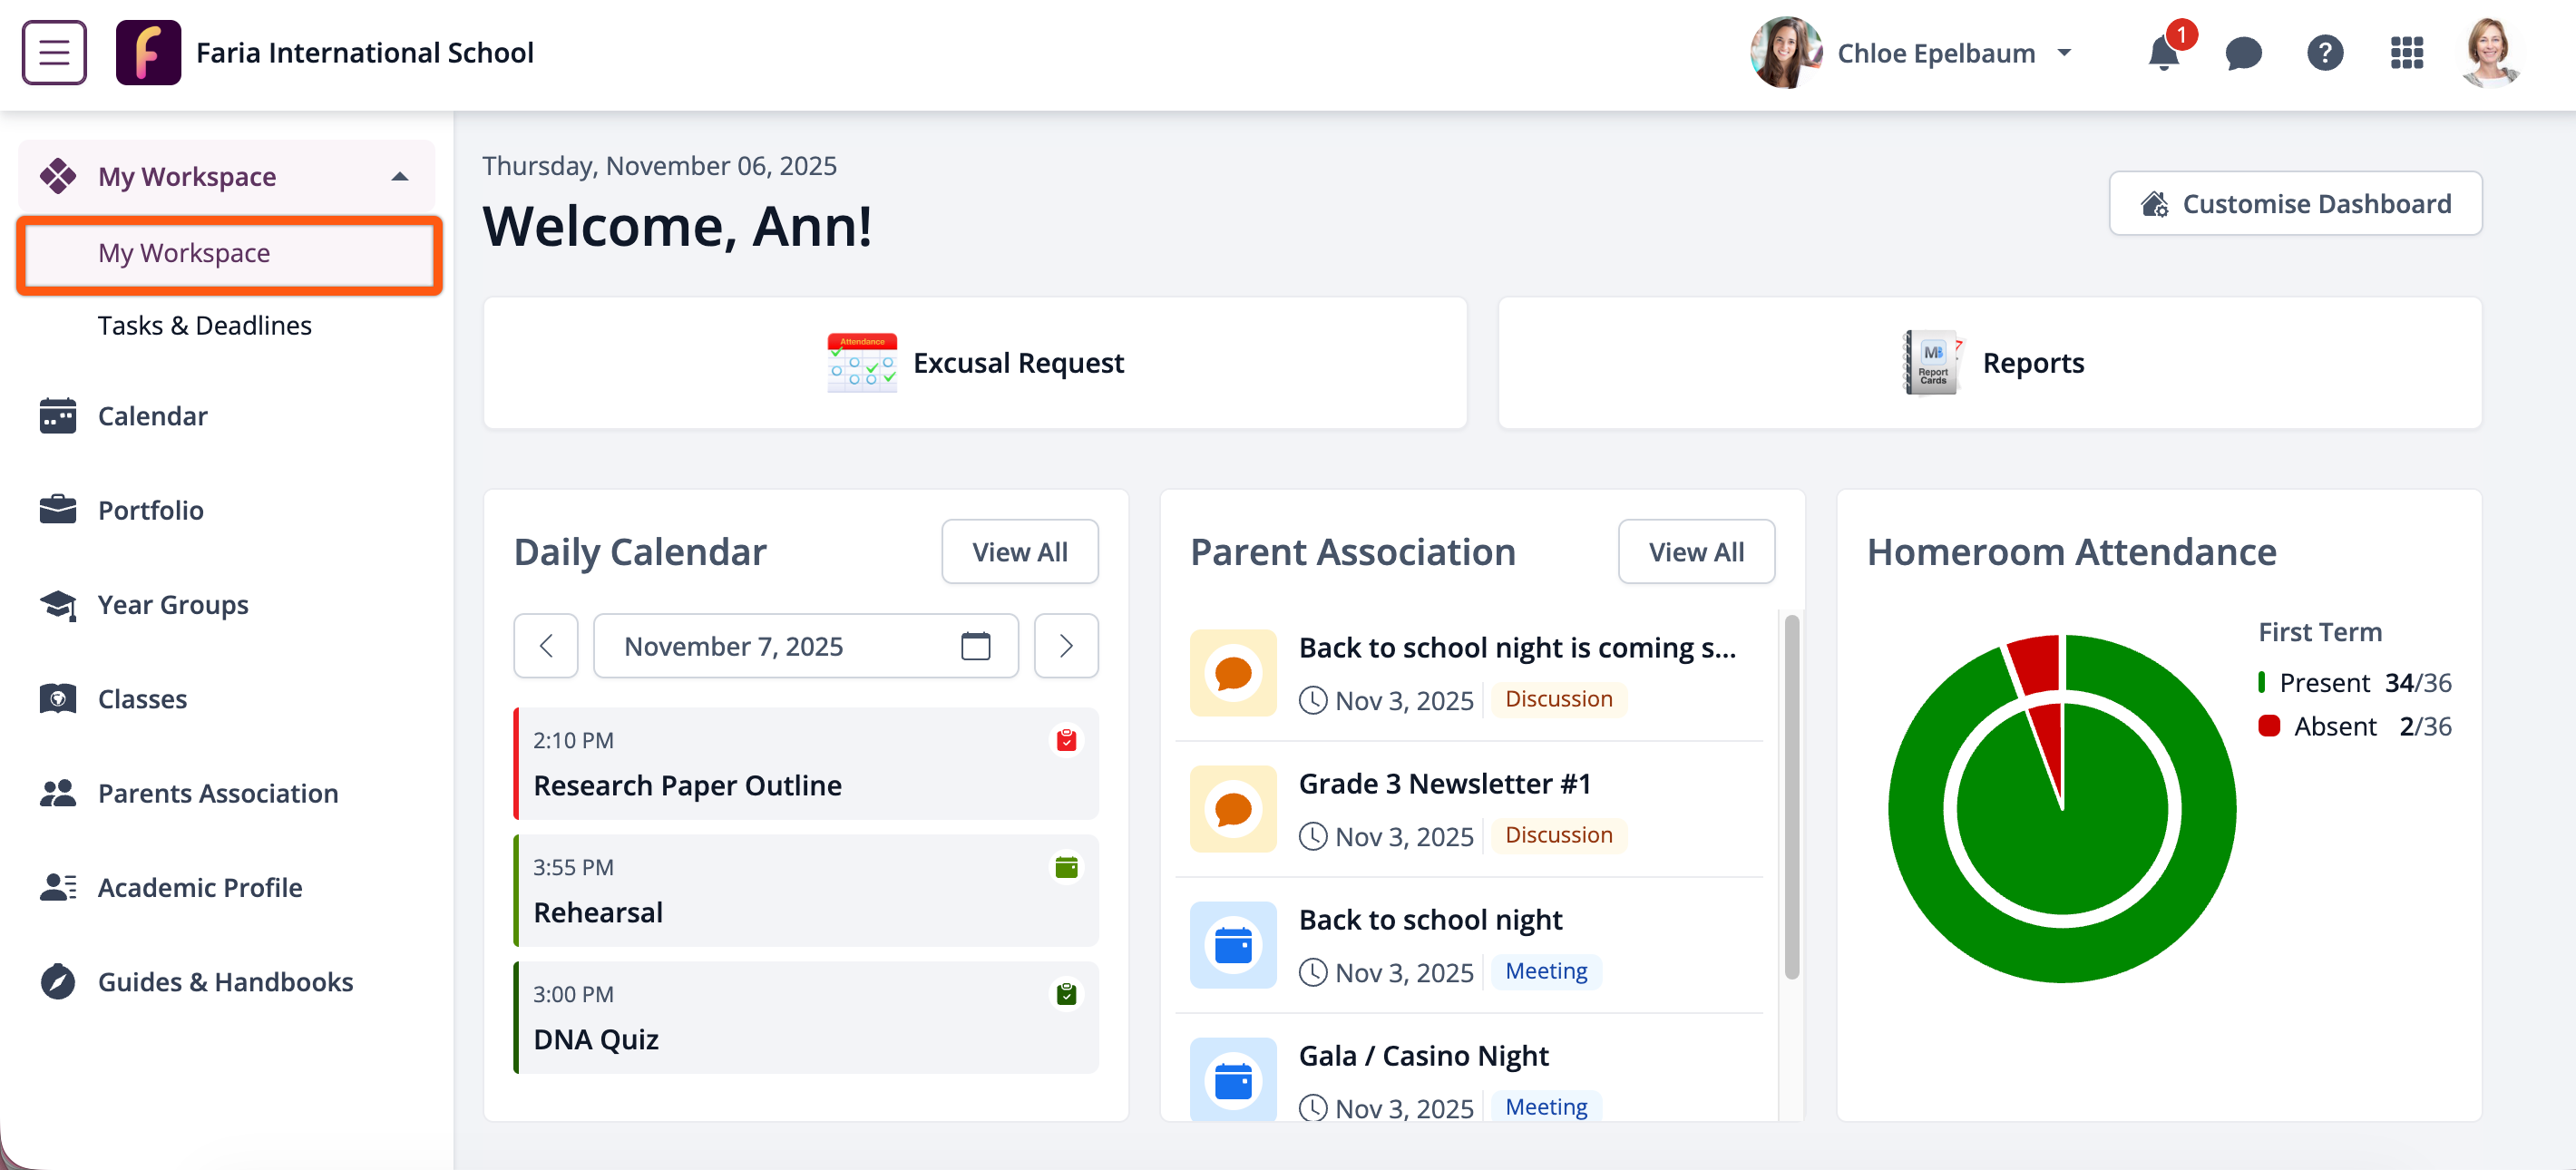Viewport: 2576px width, 1170px height.
Task: Toggle the hamburger sidebar menu
Action: click(x=54, y=53)
